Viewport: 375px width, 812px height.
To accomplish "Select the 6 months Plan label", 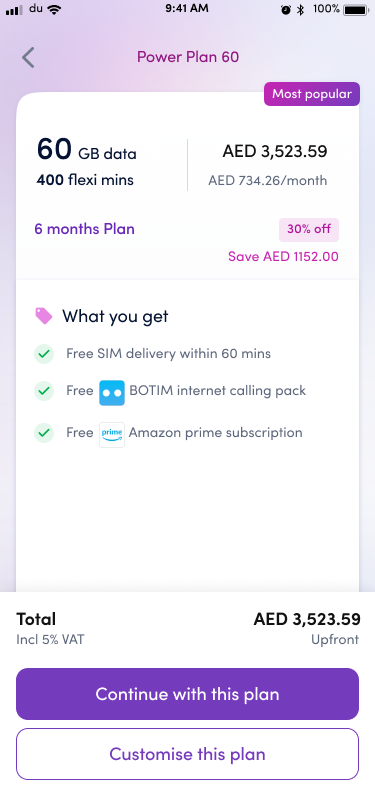I will click(x=84, y=229).
